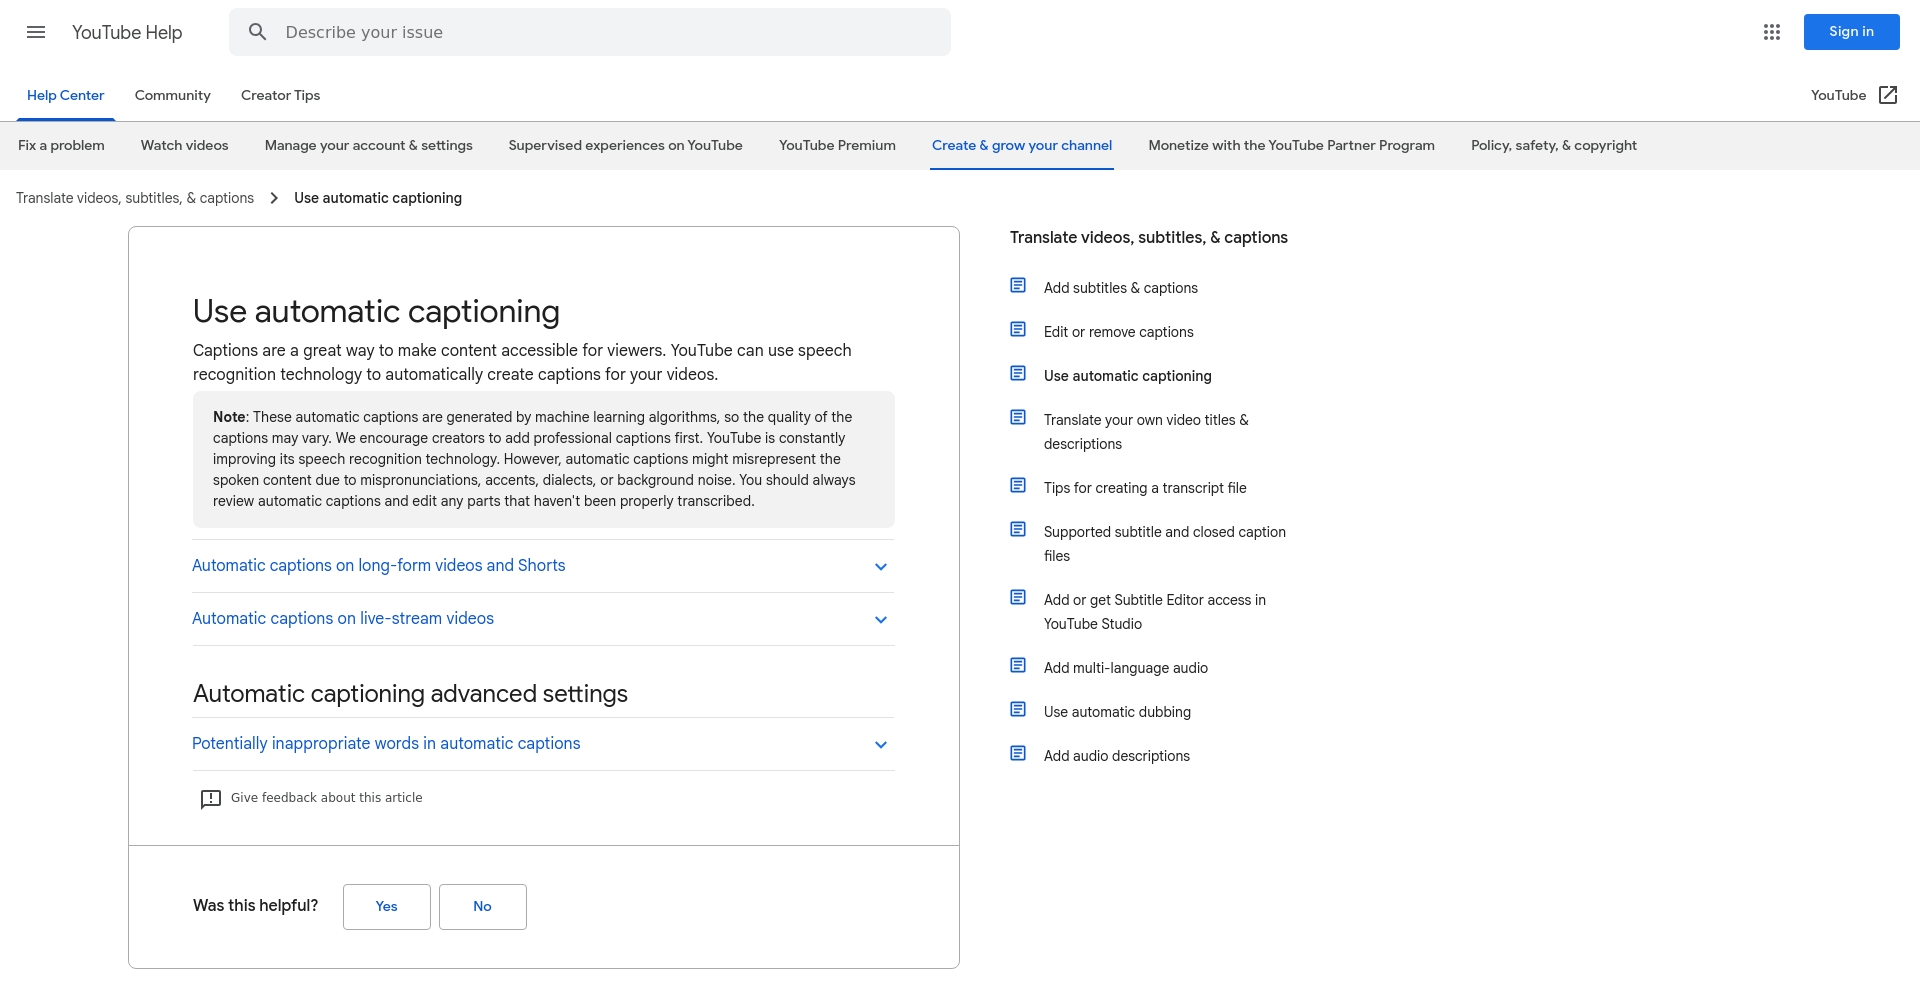
Task: Click article icon beside Translate your own video titles
Action: (x=1018, y=418)
